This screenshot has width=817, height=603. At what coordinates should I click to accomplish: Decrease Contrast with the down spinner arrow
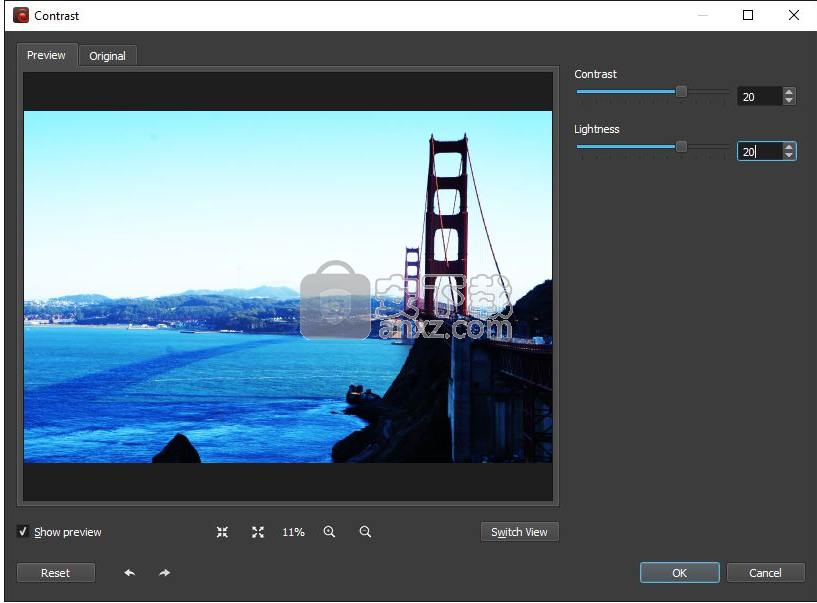coord(789,101)
